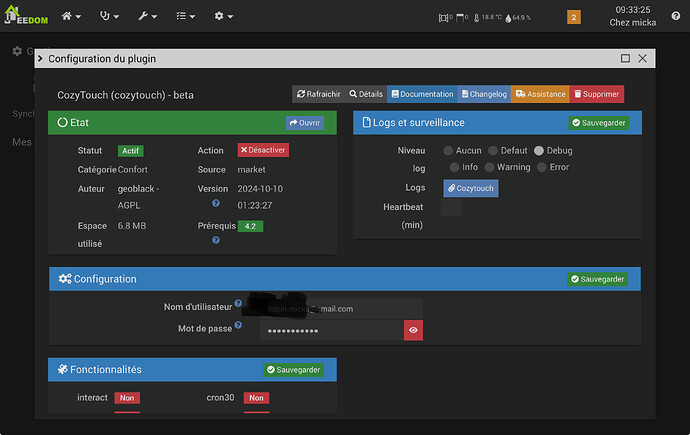This screenshot has width=690, height=435.
Task: Click the Mot de passe input field
Action: pyautogui.click(x=332, y=330)
